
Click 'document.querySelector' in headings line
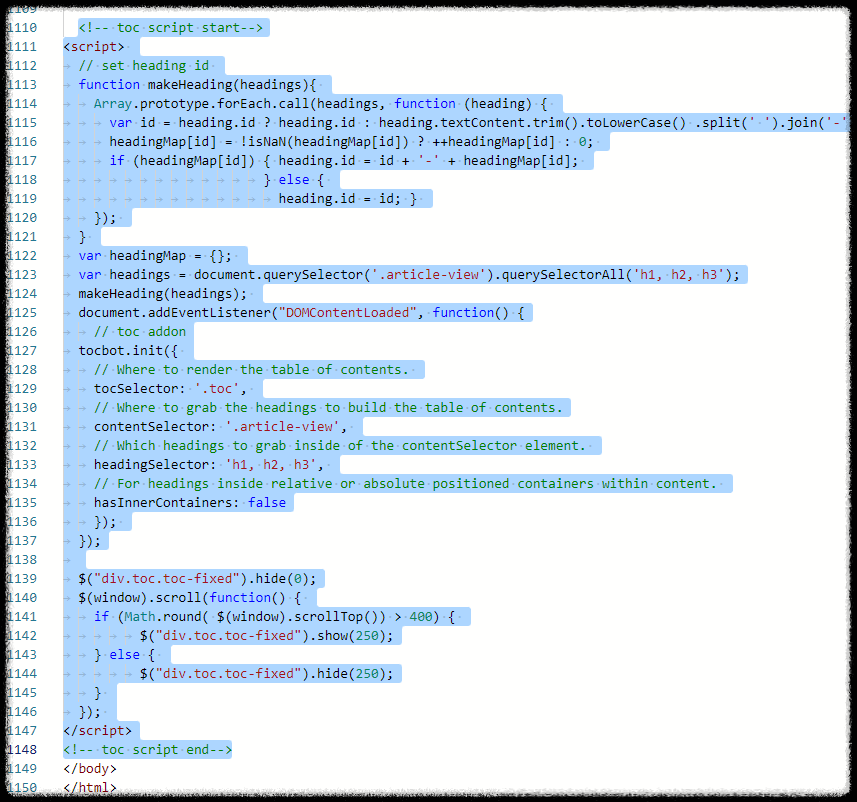point(278,274)
